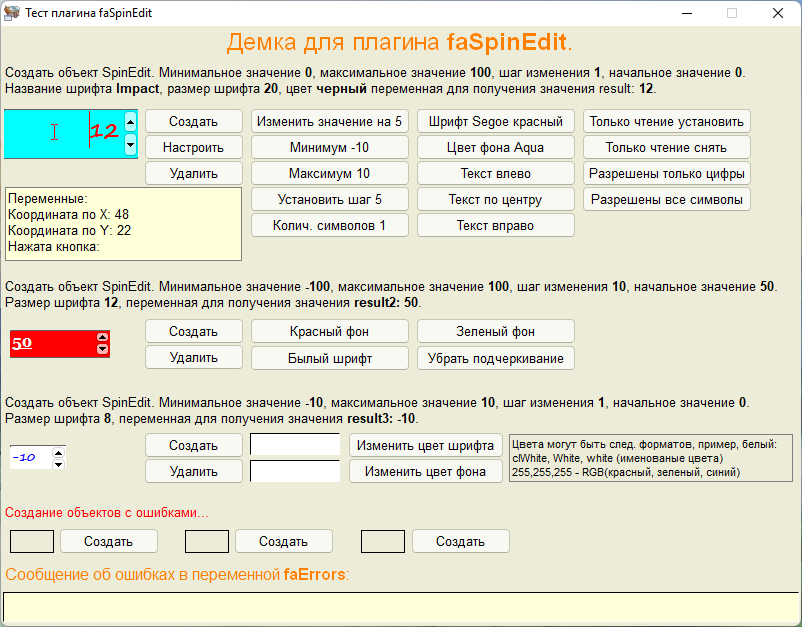This screenshot has height=627, width=802.
Task: Click the input field beside Изменить цвет шрифта
Action: tap(295, 445)
